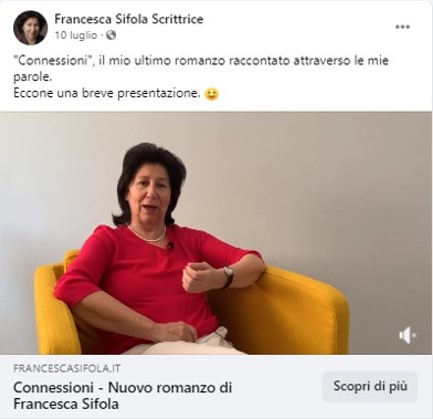Open the three-dot post options menu

pos(402,27)
